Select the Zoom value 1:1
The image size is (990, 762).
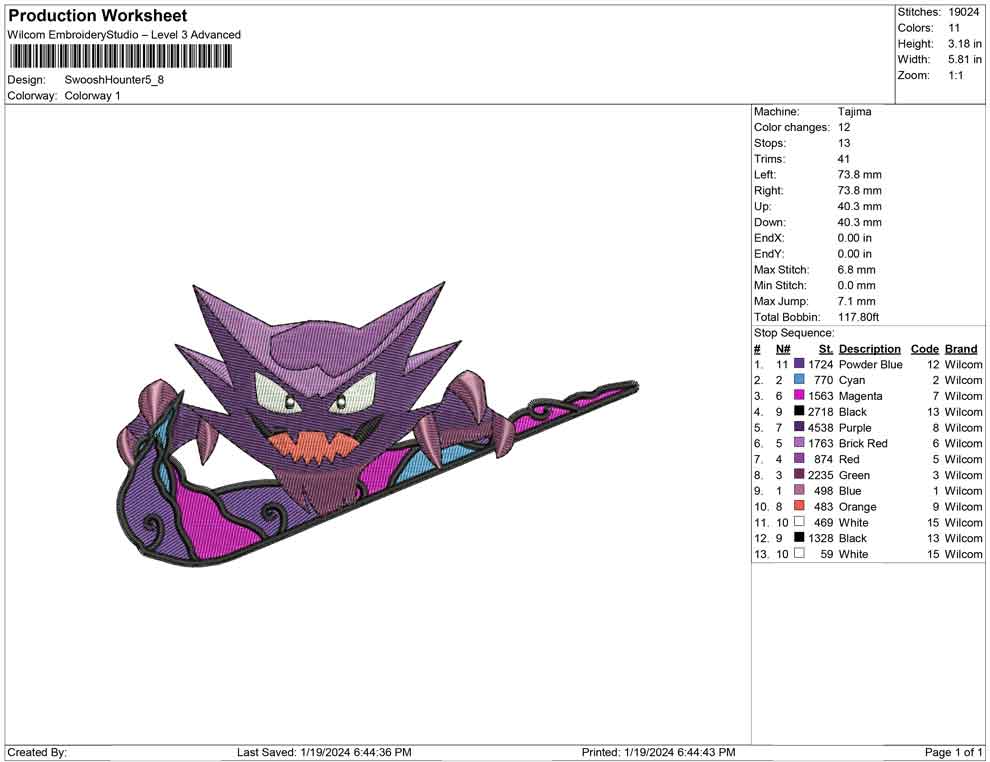pyautogui.click(x=956, y=75)
